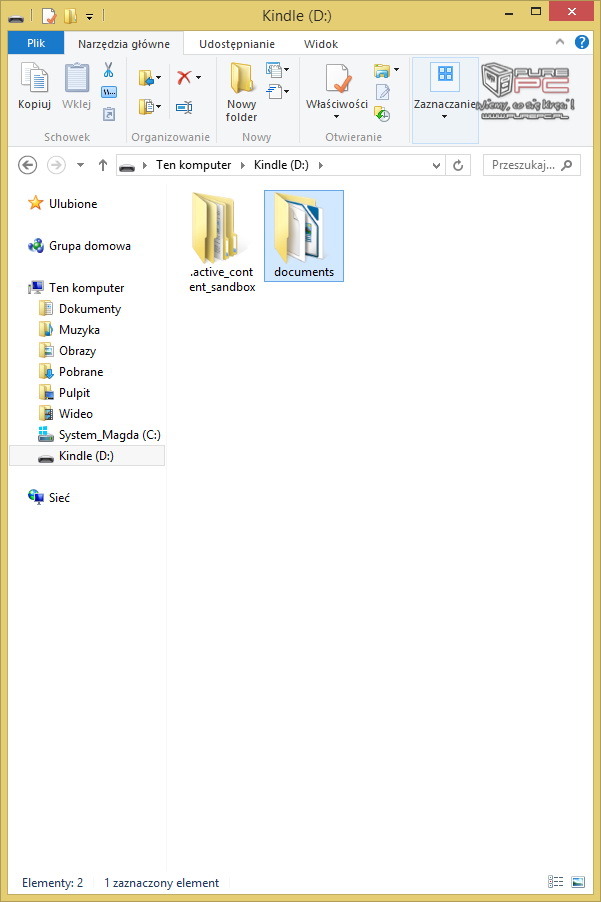Viewport: 601px width, 902px height.
Task: Click 'Elementy: 2' in status bar
Action: (x=52, y=882)
